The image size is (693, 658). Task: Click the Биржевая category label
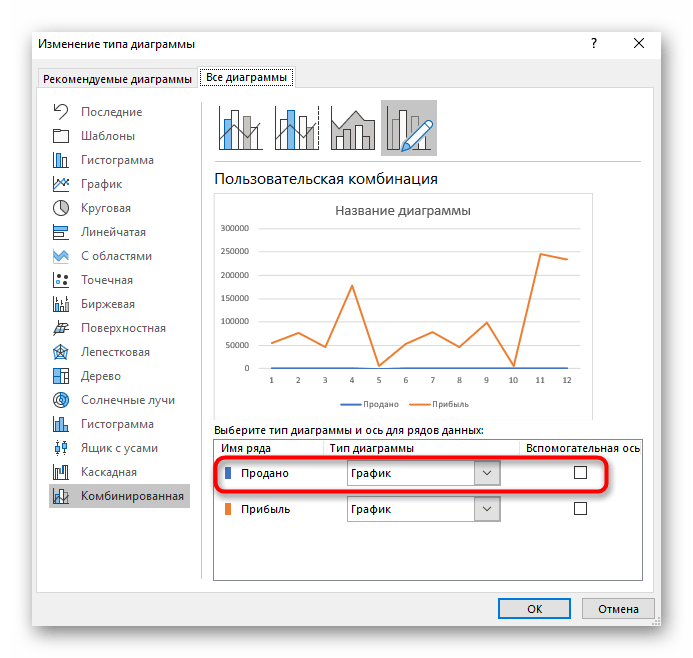point(108,304)
